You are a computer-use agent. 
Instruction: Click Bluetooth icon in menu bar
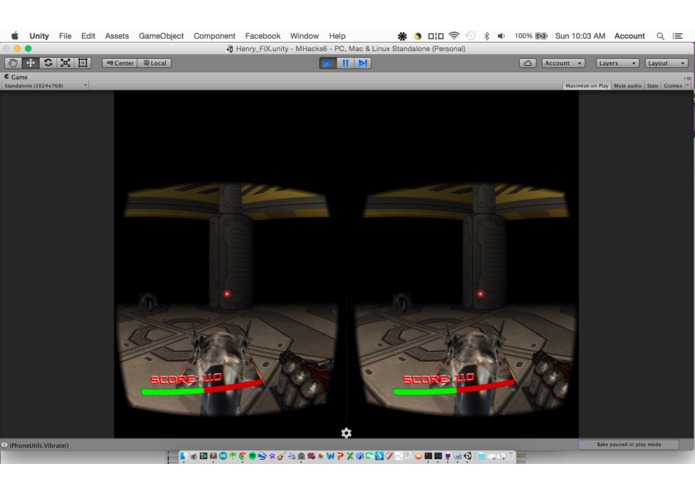[x=486, y=36]
